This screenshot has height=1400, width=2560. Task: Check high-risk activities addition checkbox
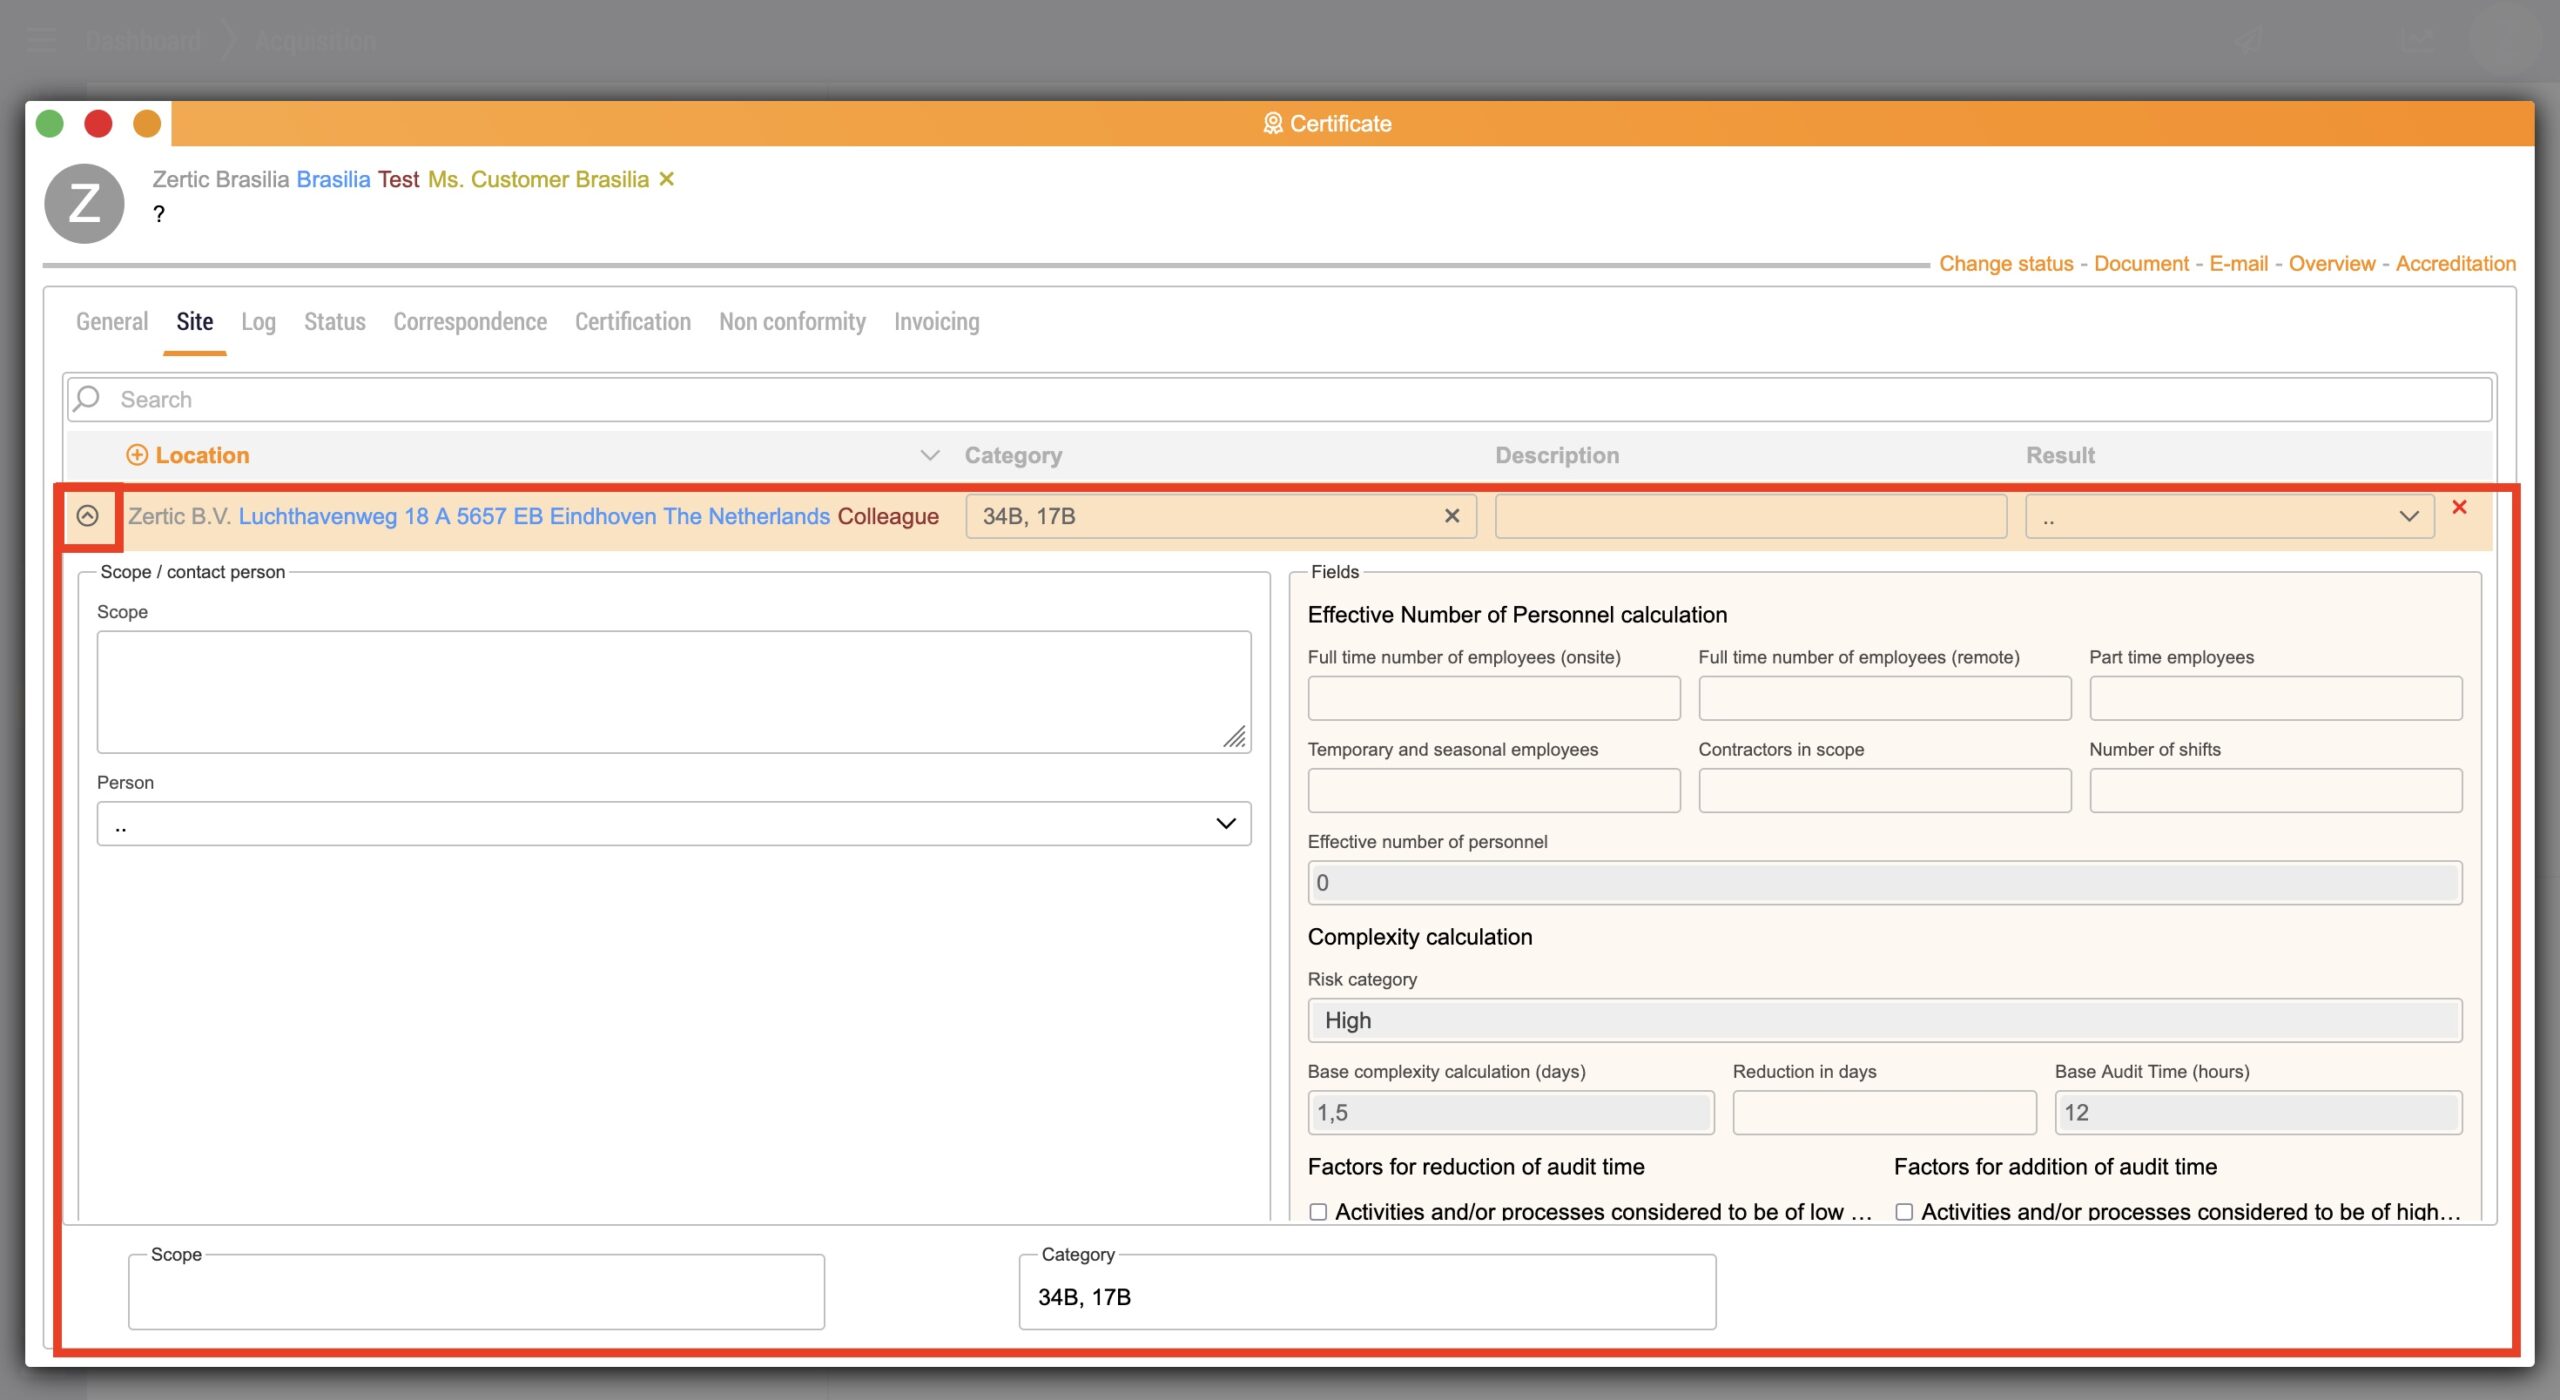pyautogui.click(x=1904, y=1211)
